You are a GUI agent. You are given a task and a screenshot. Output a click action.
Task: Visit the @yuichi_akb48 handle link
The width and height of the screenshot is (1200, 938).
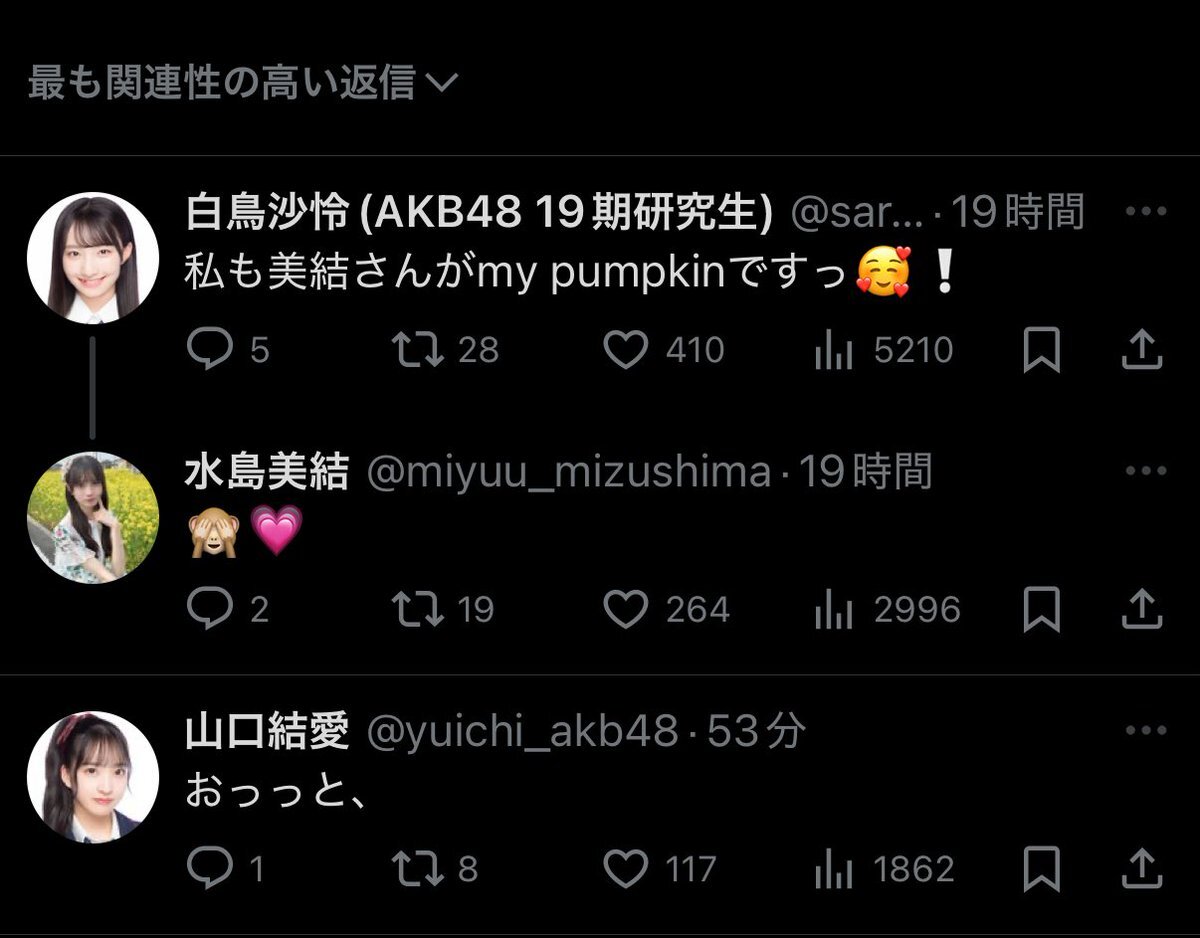pyautogui.click(x=523, y=733)
